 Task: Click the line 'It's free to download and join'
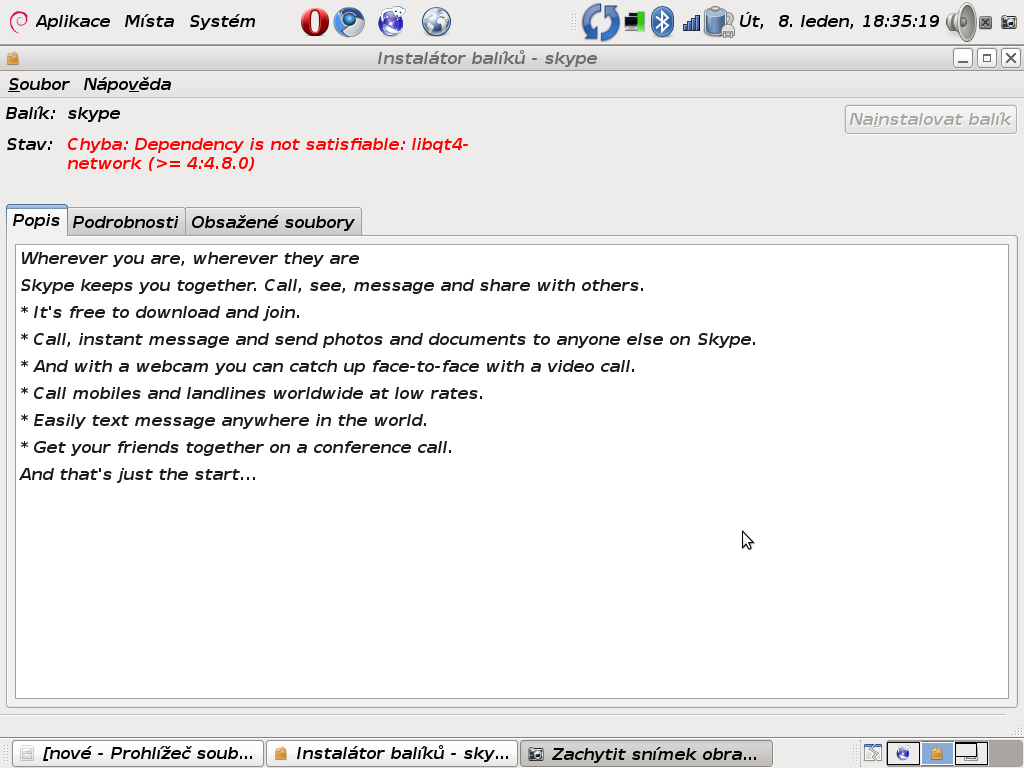click(161, 312)
